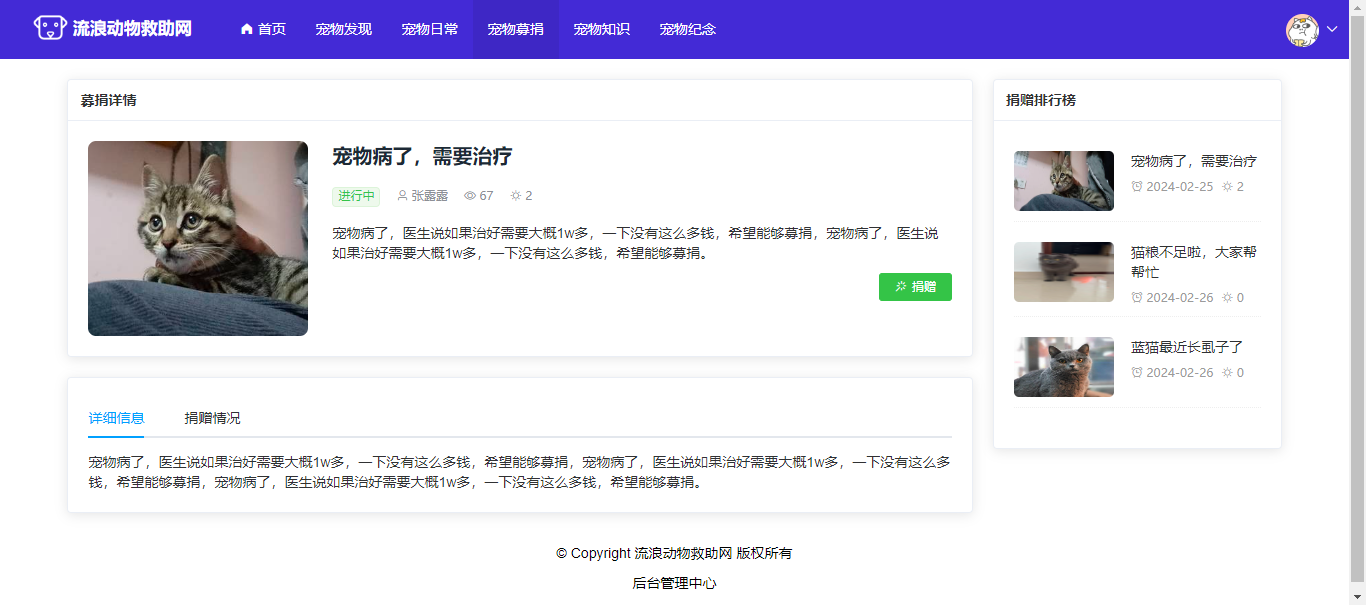Click the donation count icon in details

pyautogui.click(x=516, y=196)
